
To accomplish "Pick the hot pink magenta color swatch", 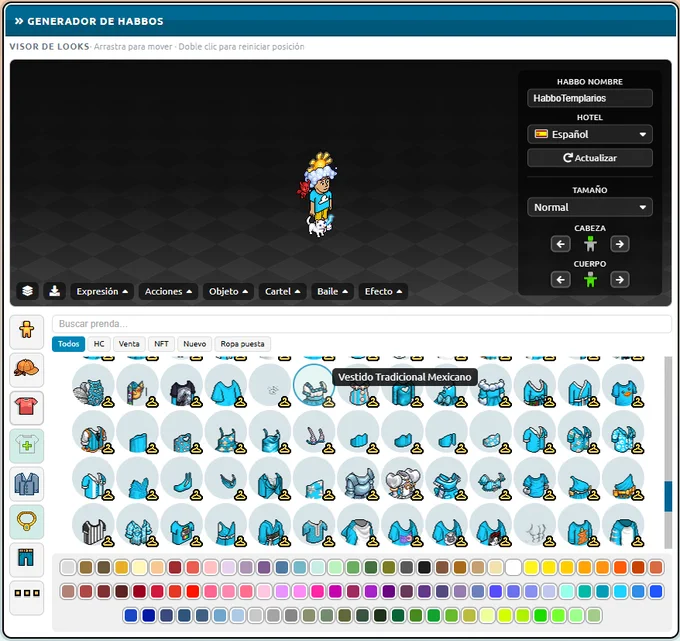I will coord(317,591).
